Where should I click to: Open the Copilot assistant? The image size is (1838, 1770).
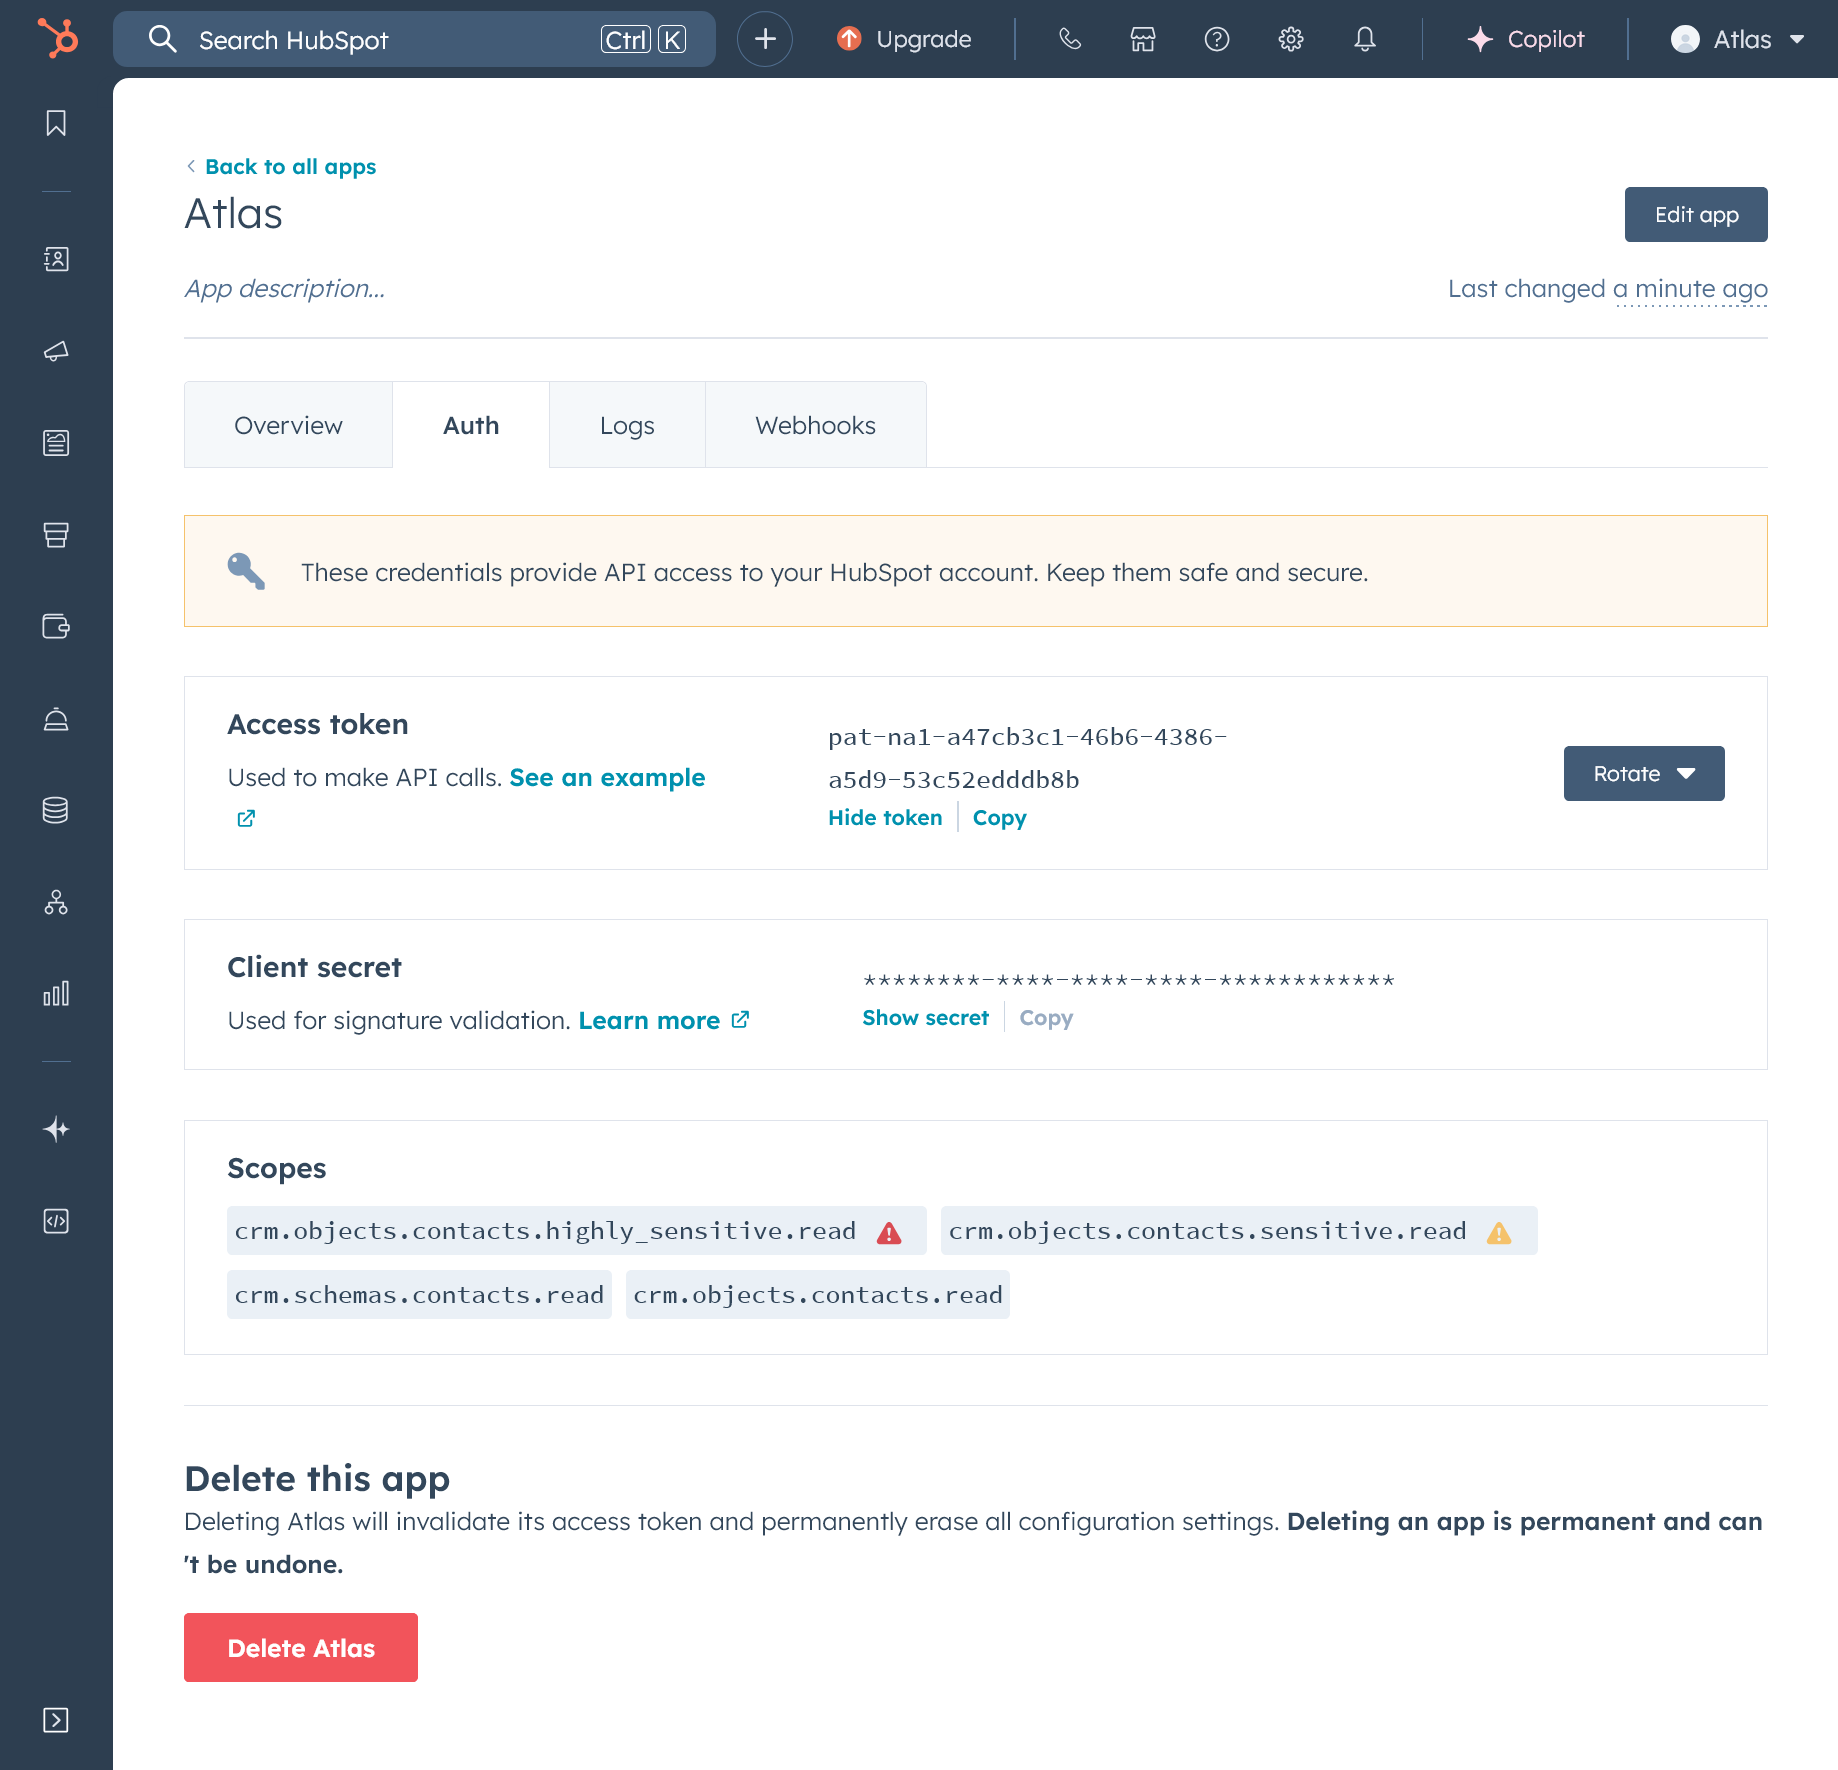1526,39
